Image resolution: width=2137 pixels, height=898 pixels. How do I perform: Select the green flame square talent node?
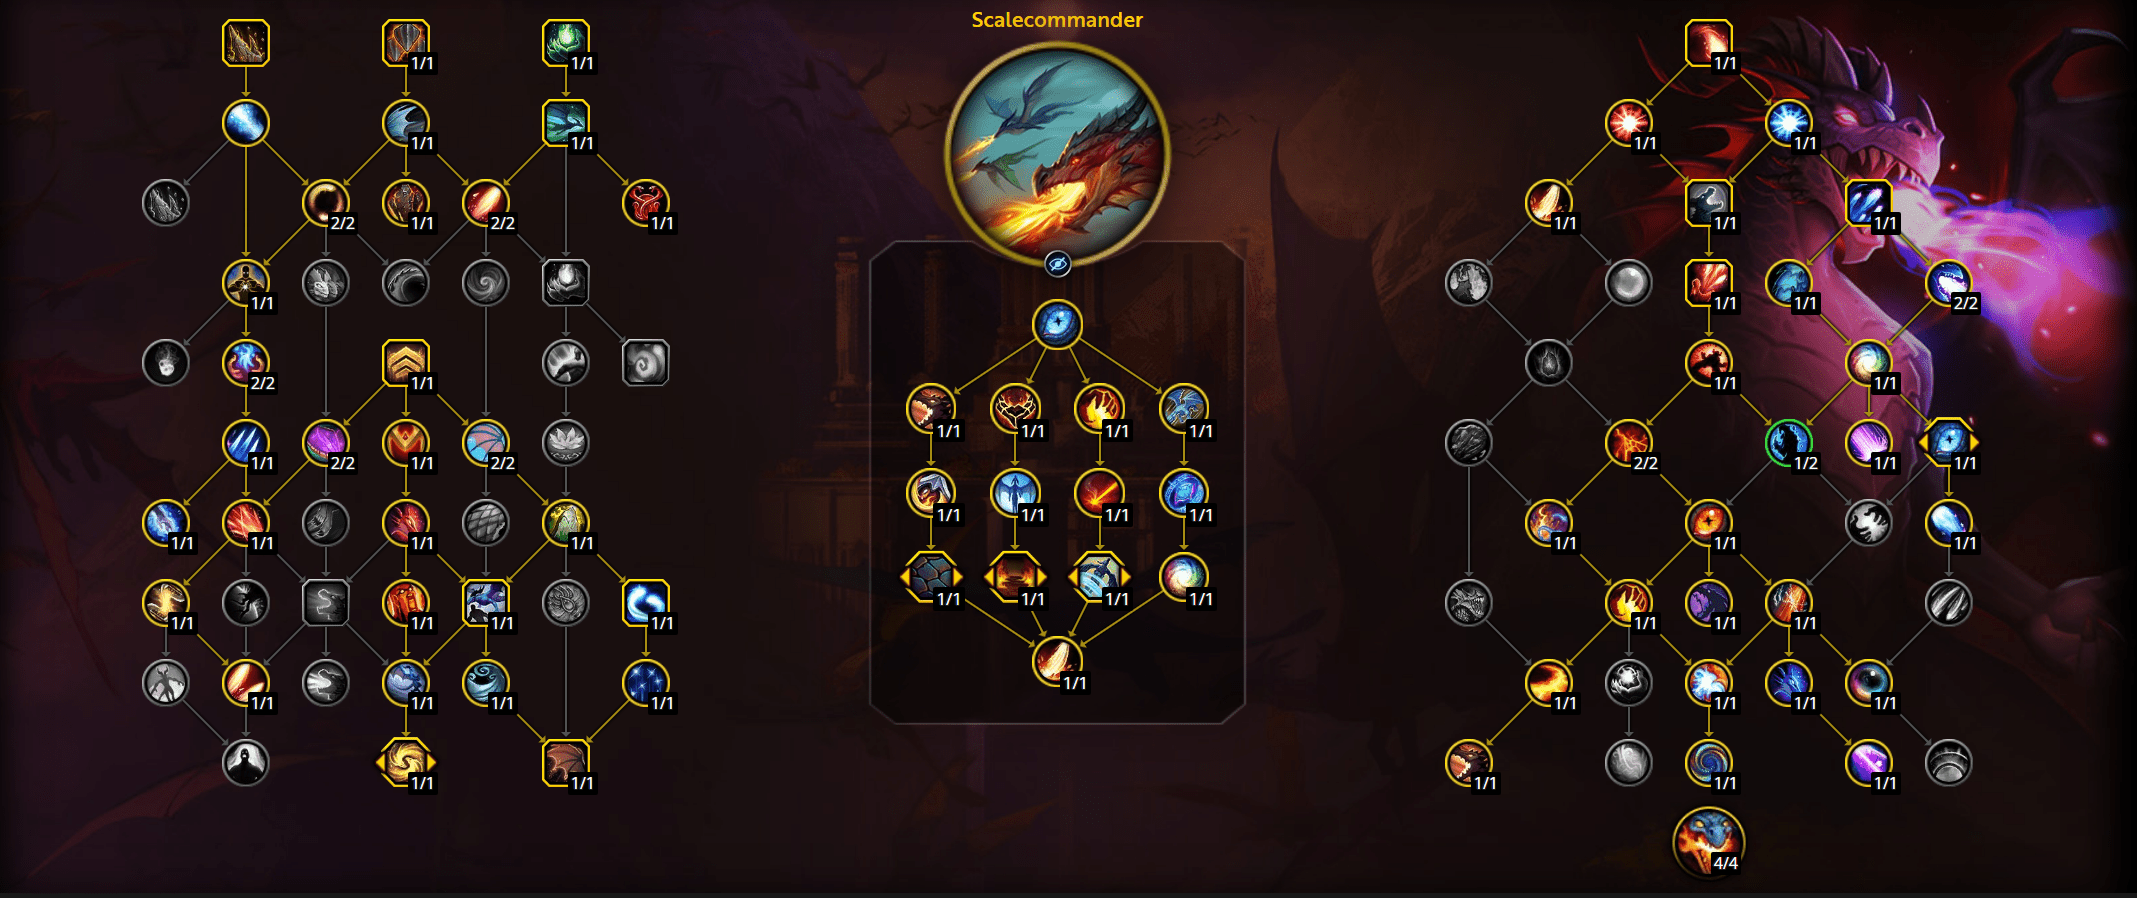pos(565,43)
